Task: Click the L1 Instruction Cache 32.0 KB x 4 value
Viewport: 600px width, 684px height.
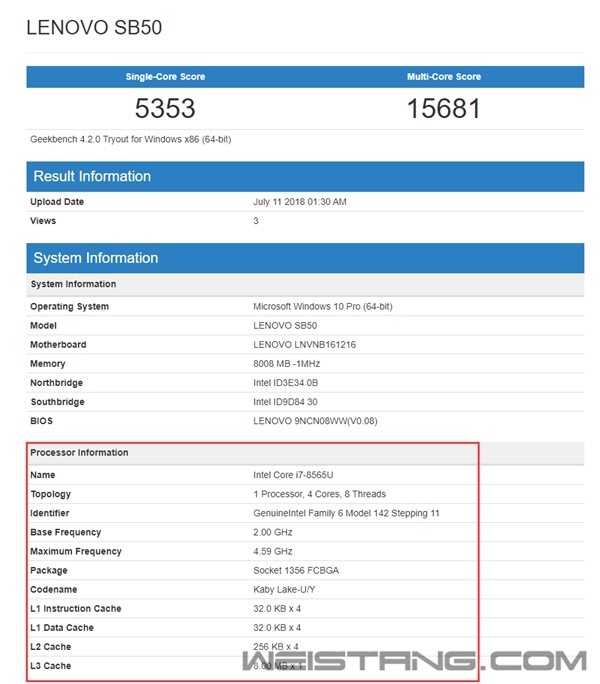Action: (x=277, y=609)
